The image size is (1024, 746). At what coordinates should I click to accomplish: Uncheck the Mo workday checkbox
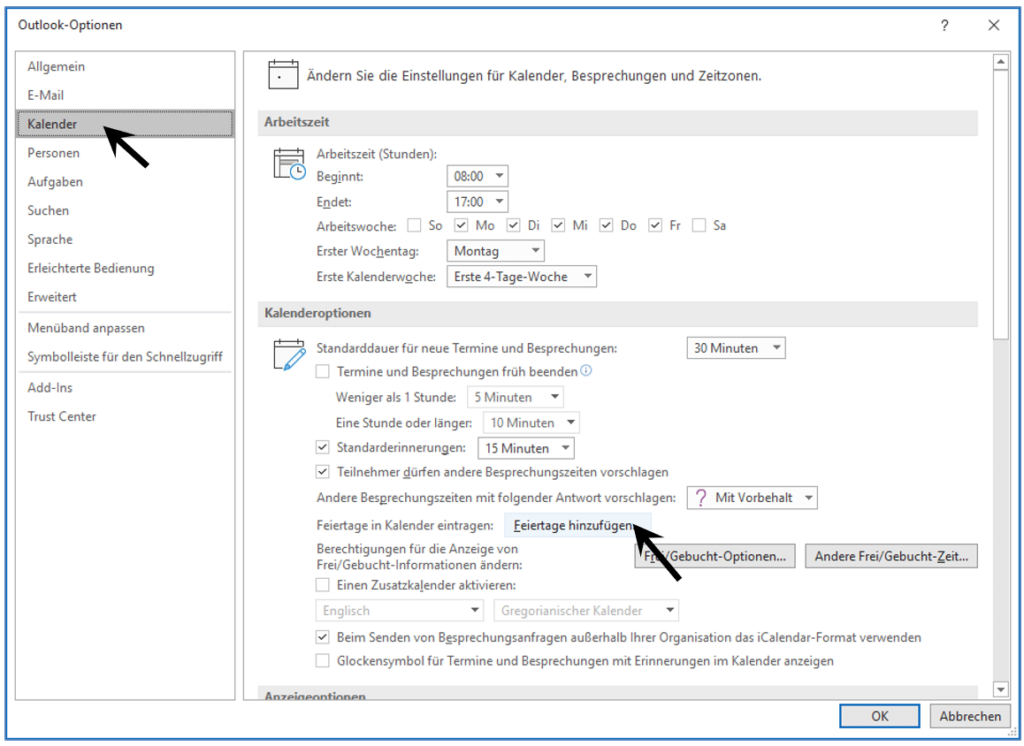click(x=461, y=225)
